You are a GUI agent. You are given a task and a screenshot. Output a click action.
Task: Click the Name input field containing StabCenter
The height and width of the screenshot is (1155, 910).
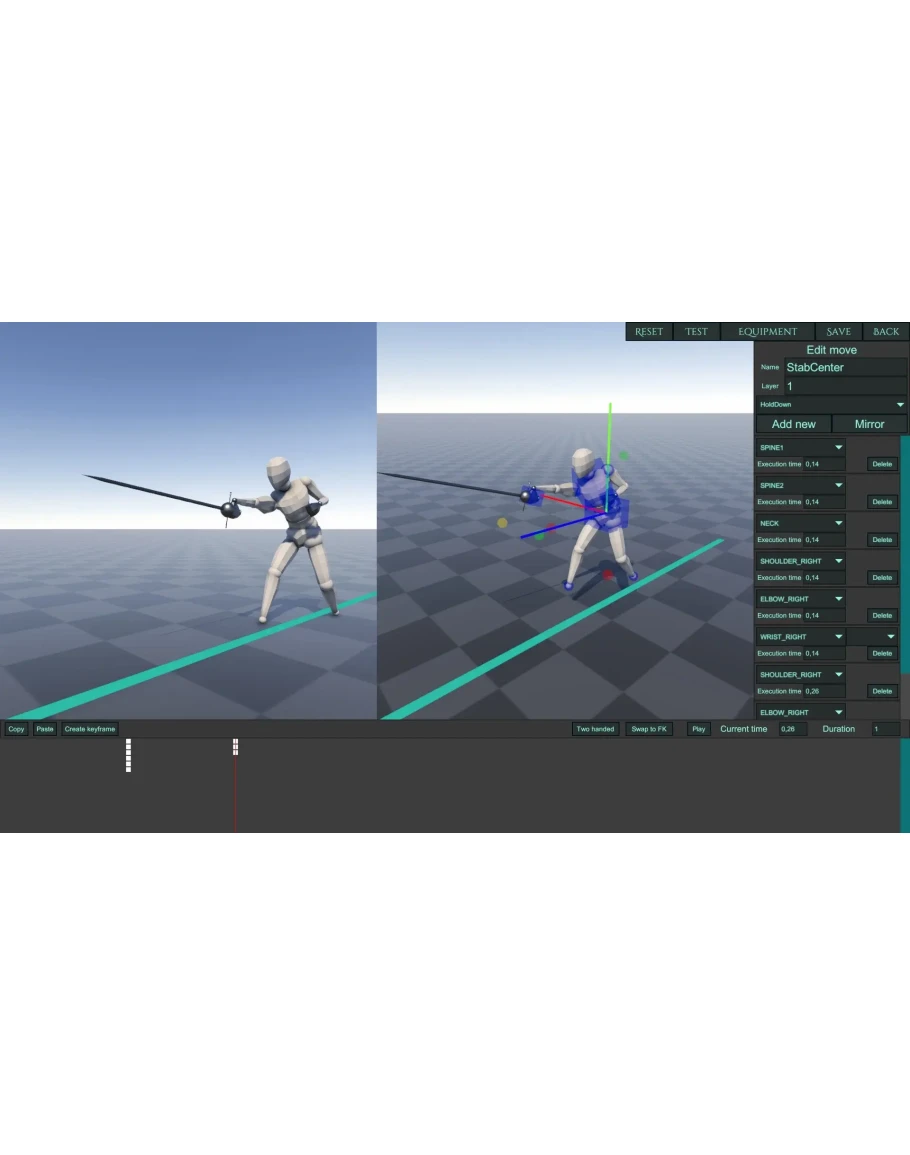click(844, 367)
